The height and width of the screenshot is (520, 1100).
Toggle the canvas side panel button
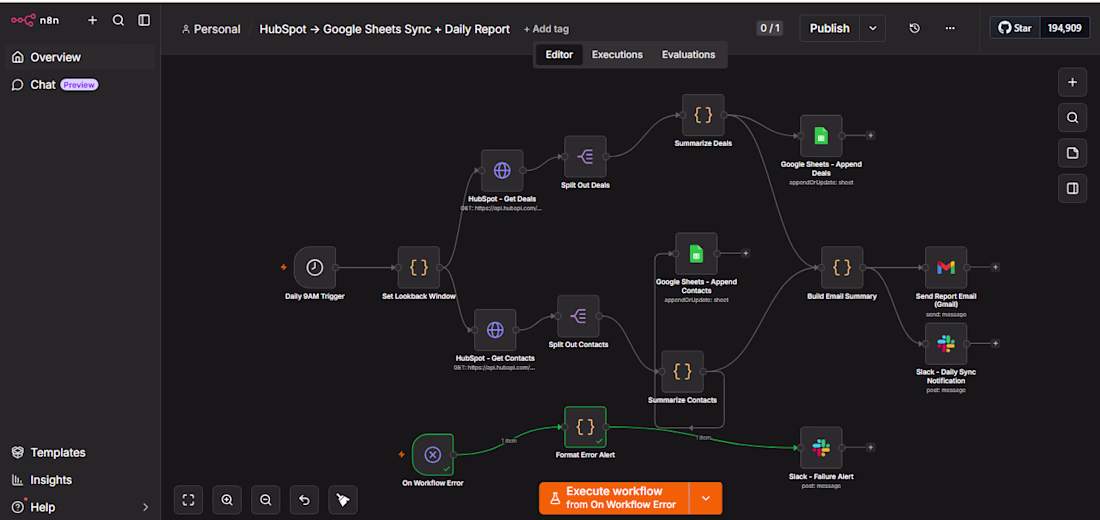pyautogui.click(x=1072, y=188)
